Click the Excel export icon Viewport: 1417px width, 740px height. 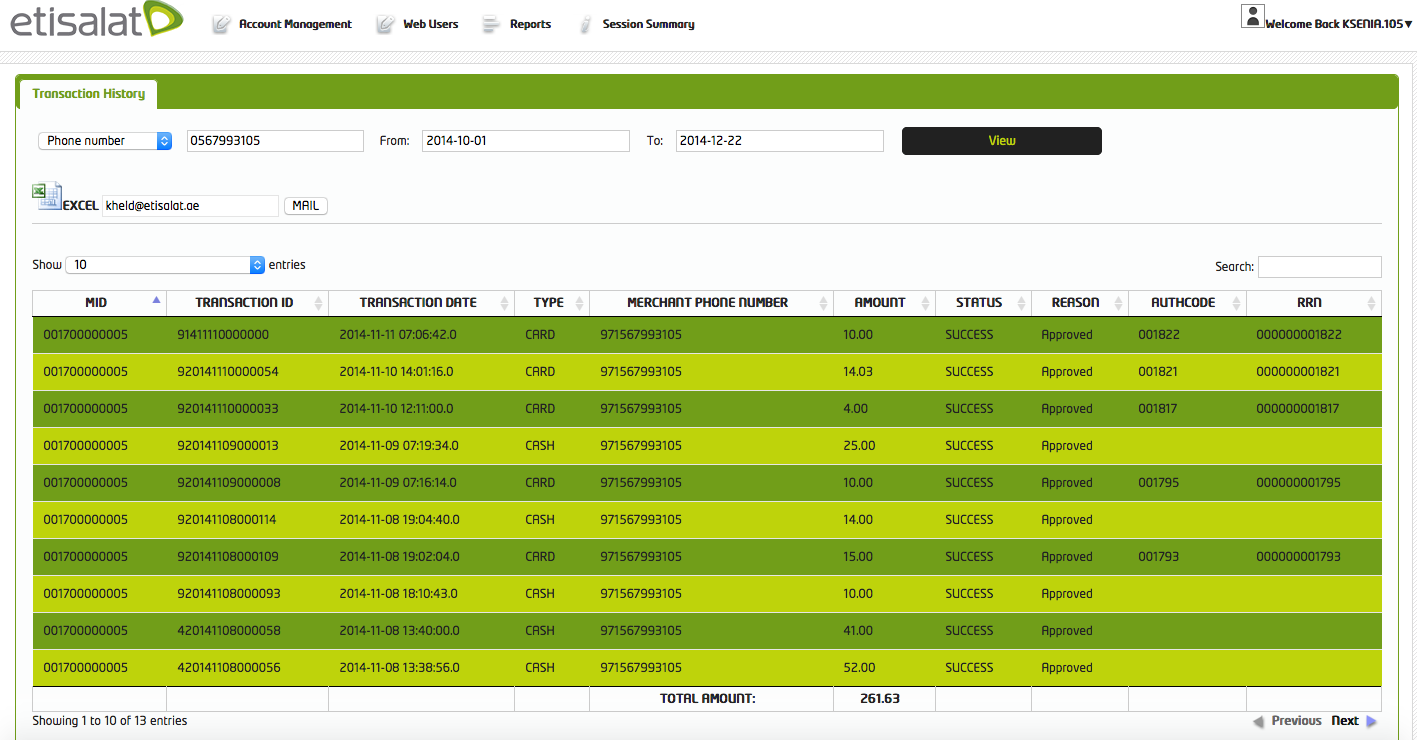[x=47, y=196]
